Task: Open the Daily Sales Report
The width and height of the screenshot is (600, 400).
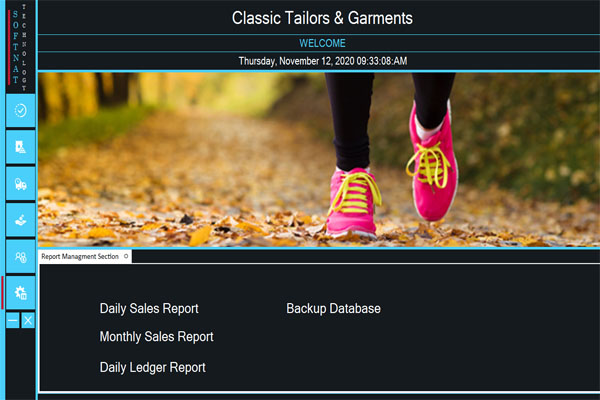Action: point(149,309)
